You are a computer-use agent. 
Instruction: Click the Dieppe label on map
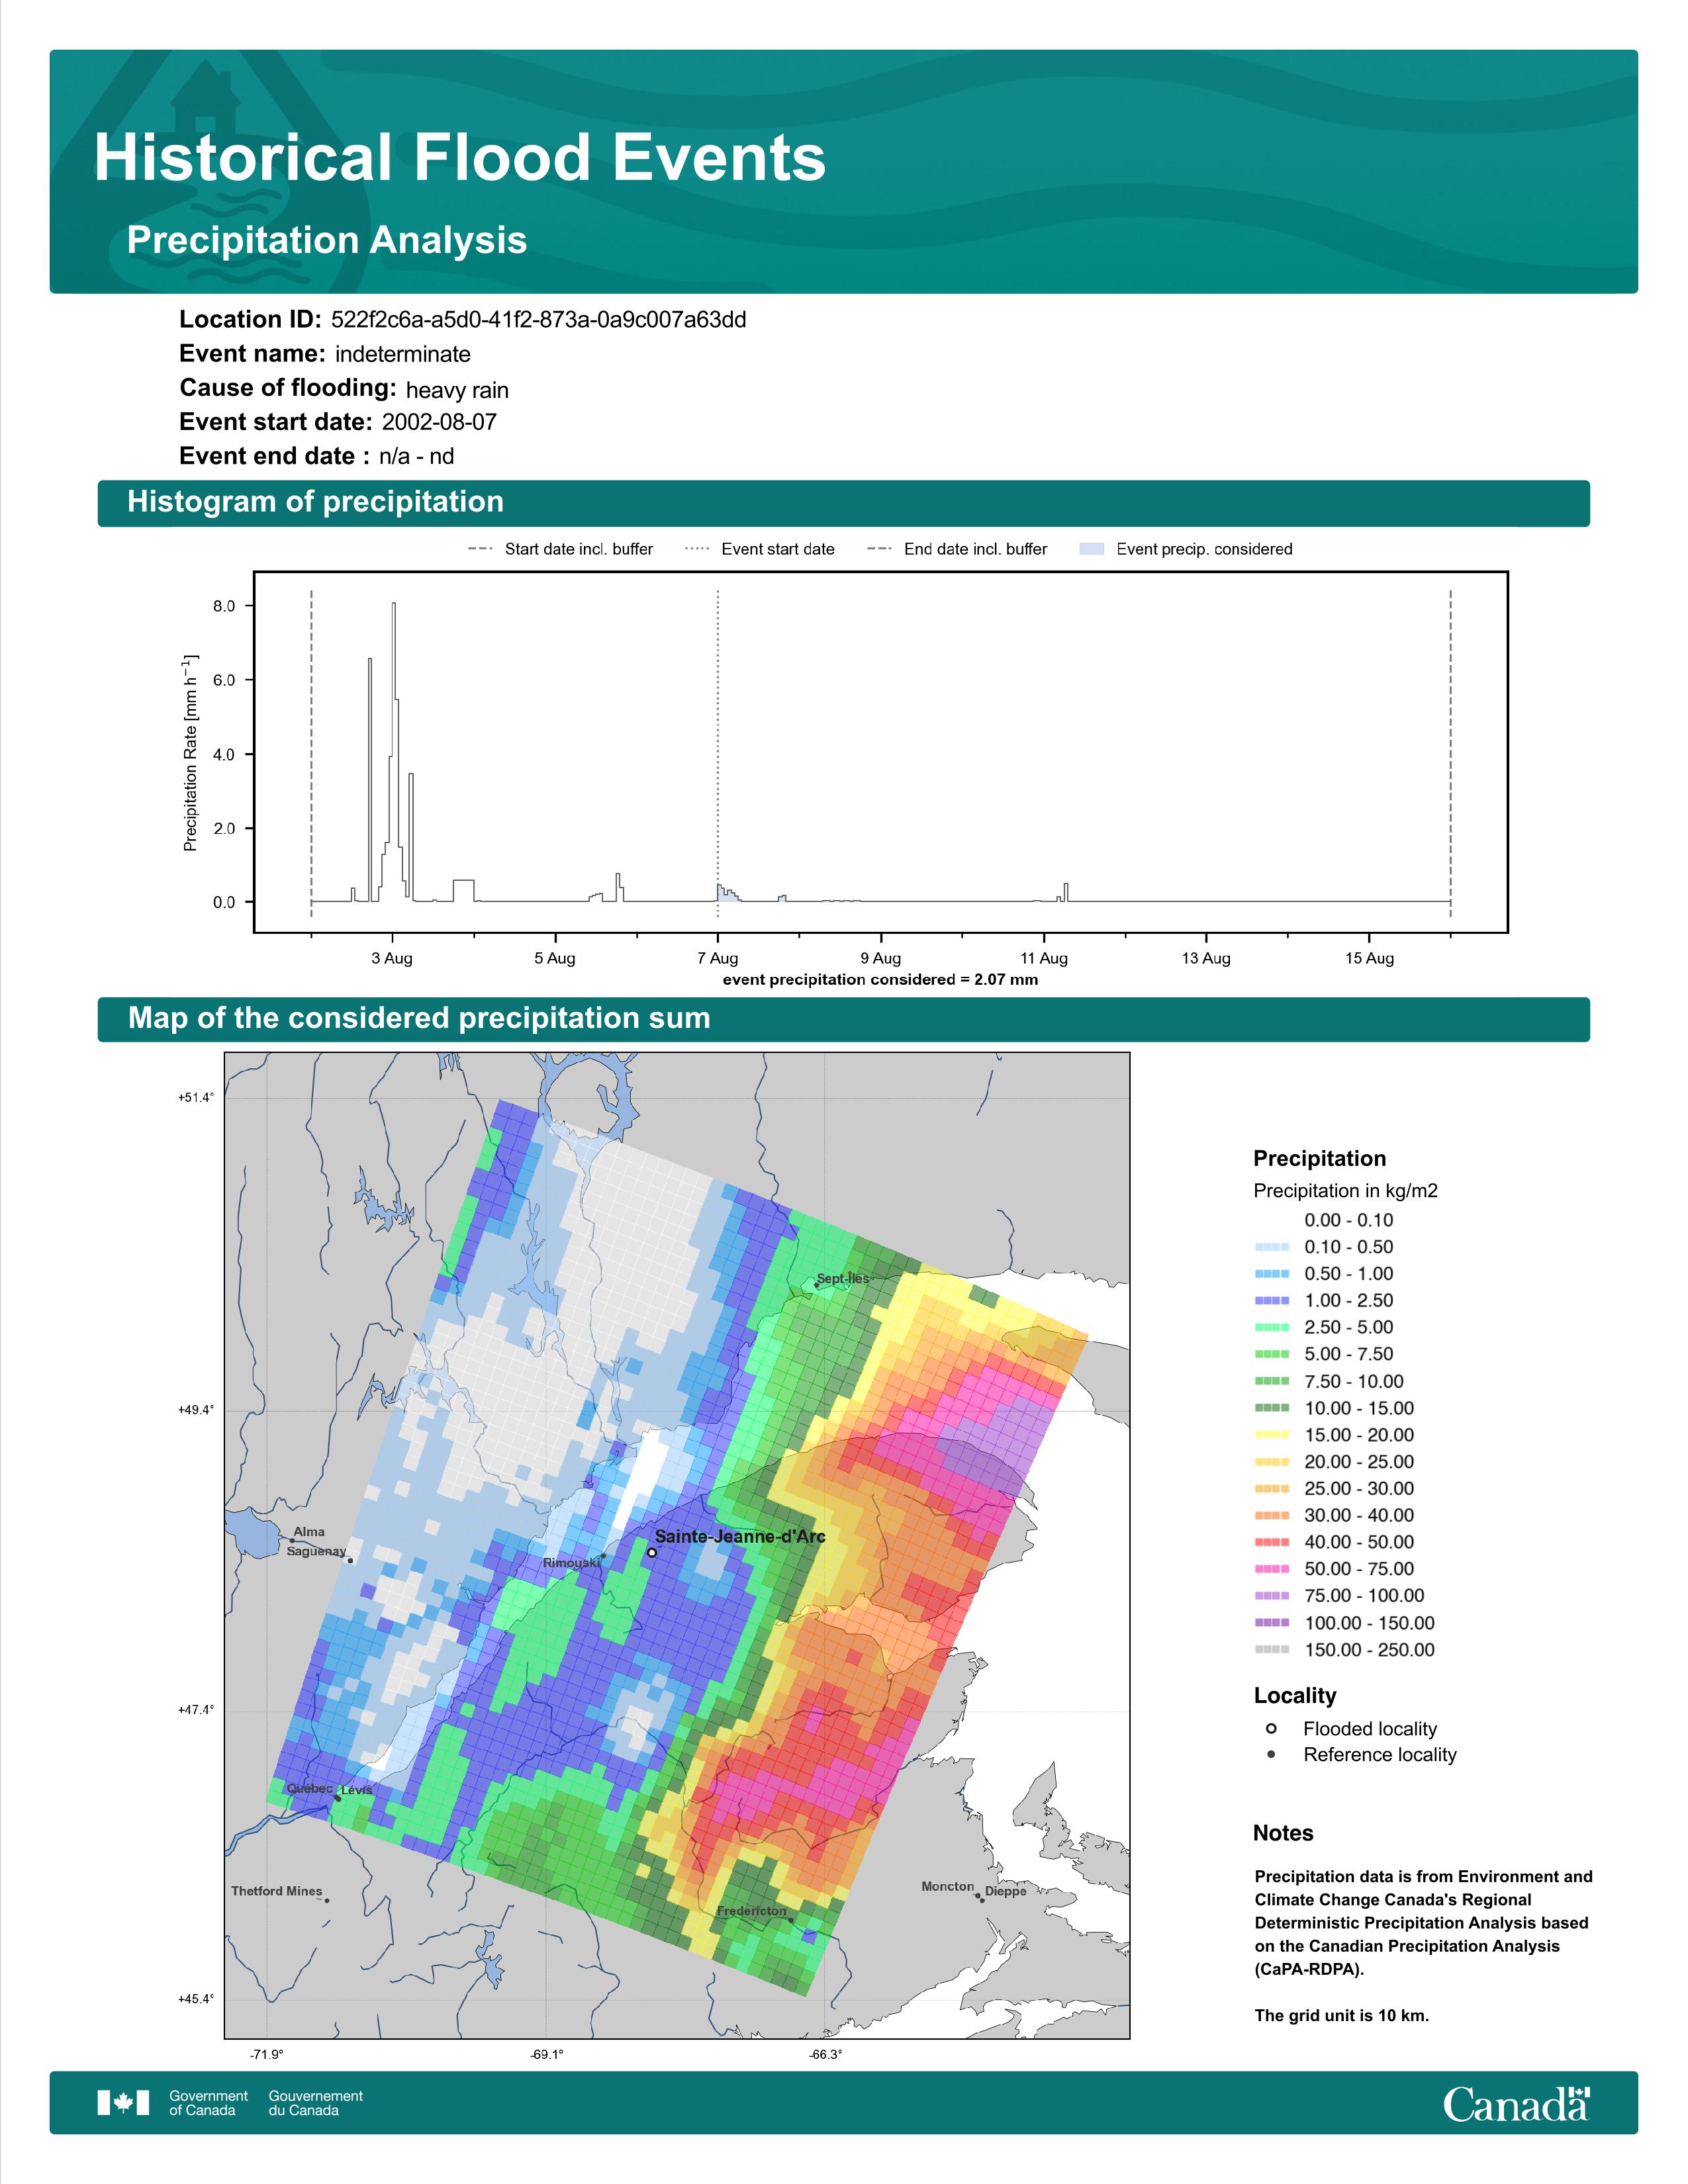(x=1006, y=1891)
